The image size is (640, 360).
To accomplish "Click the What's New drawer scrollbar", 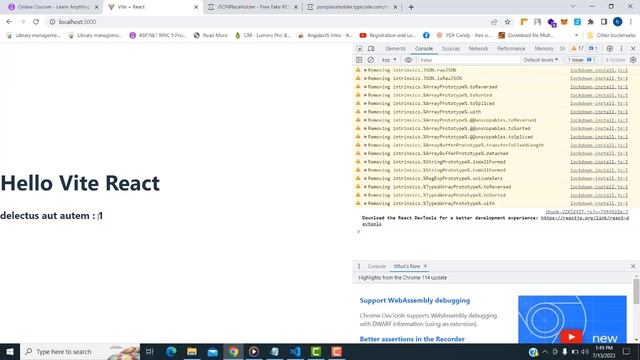I will click(636, 291).
